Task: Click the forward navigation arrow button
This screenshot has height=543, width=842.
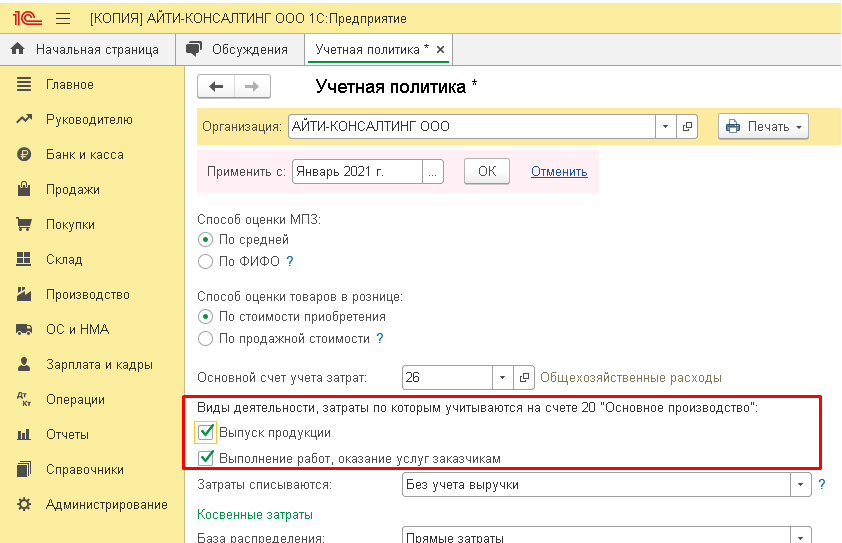Action: 252,87
